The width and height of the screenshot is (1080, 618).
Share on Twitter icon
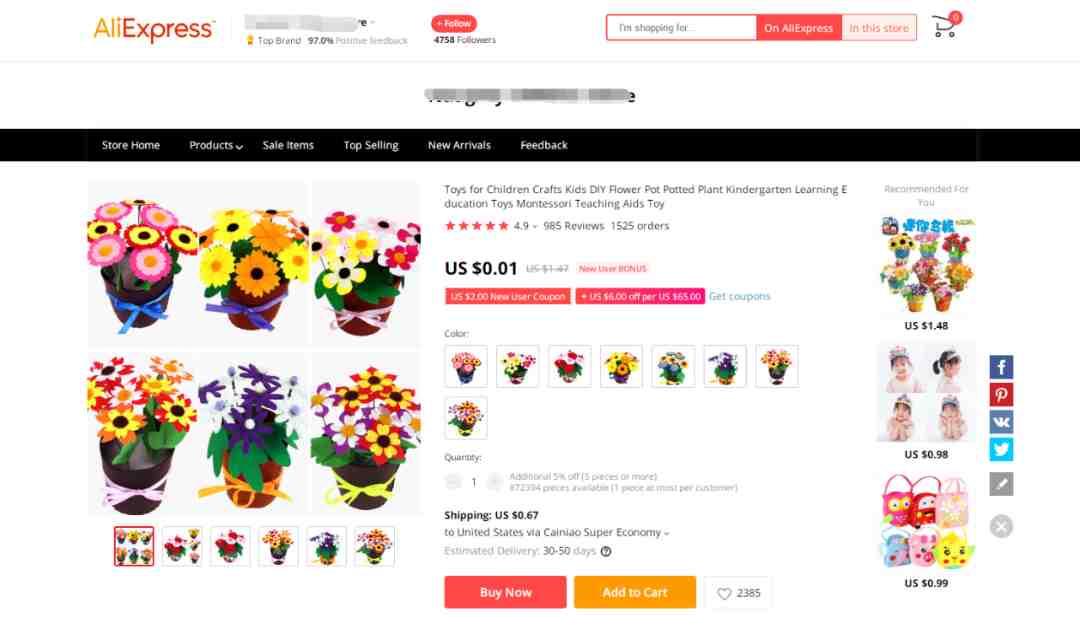coord(1001,449)
